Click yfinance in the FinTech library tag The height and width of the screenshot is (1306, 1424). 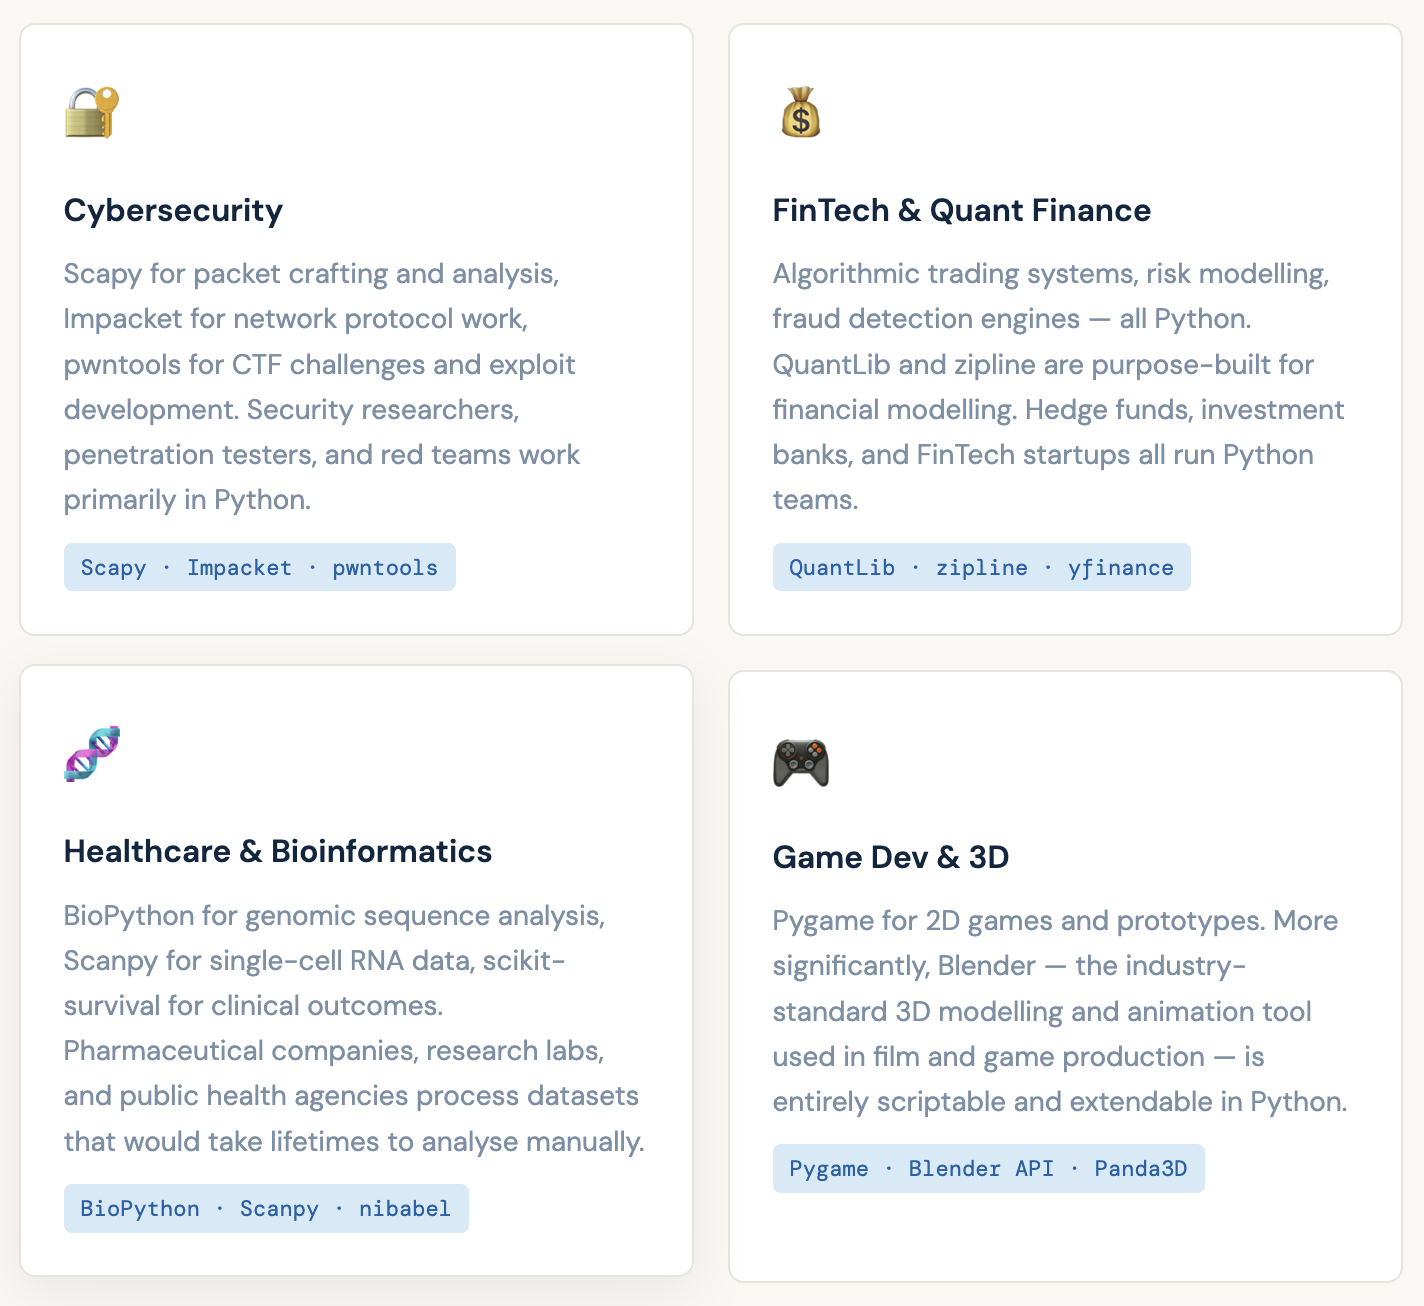point(1120,567)
